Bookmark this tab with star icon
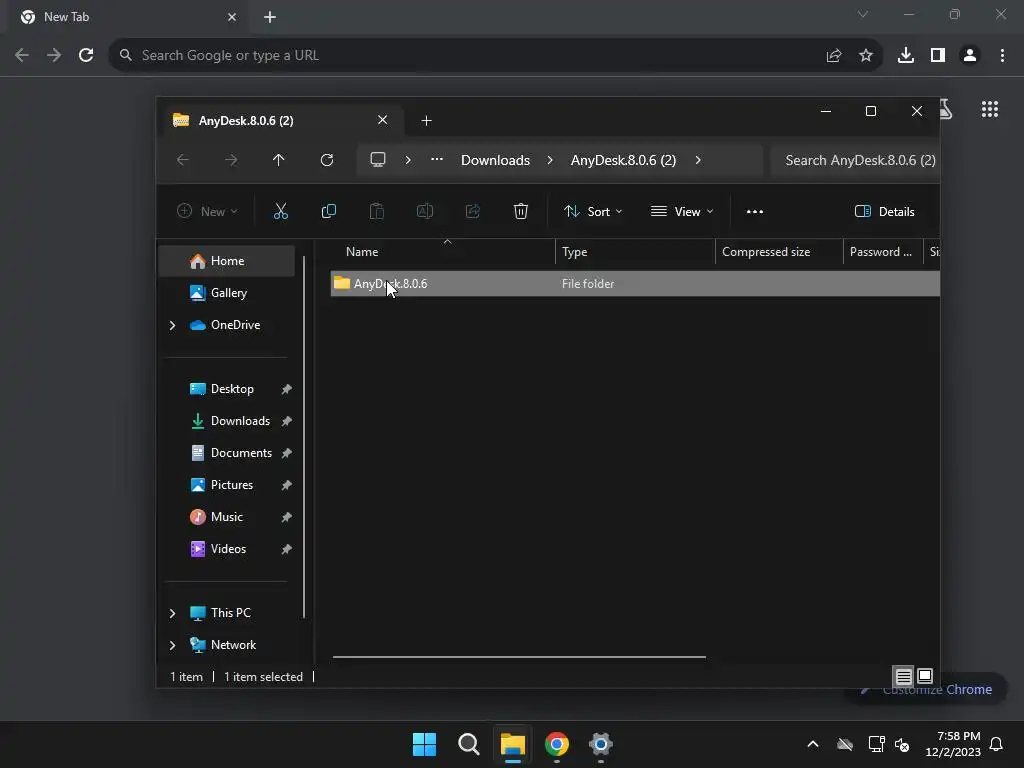 [866, 55]
